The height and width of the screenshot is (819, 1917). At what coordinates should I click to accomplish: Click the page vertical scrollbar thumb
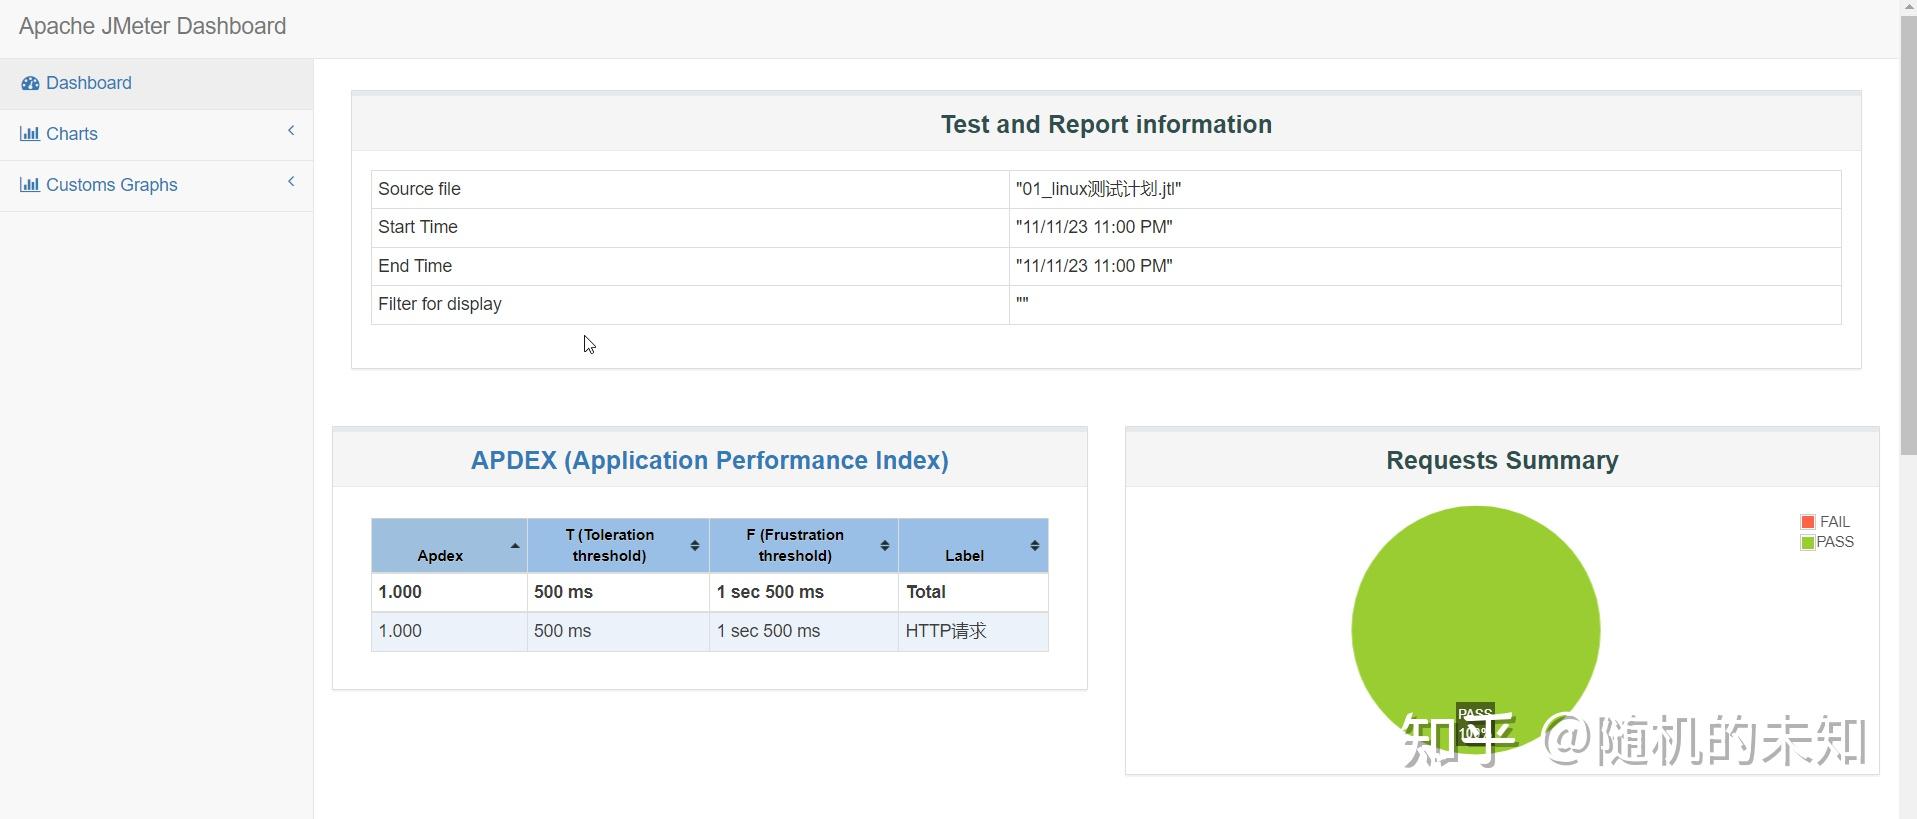tap(1907, 230)
